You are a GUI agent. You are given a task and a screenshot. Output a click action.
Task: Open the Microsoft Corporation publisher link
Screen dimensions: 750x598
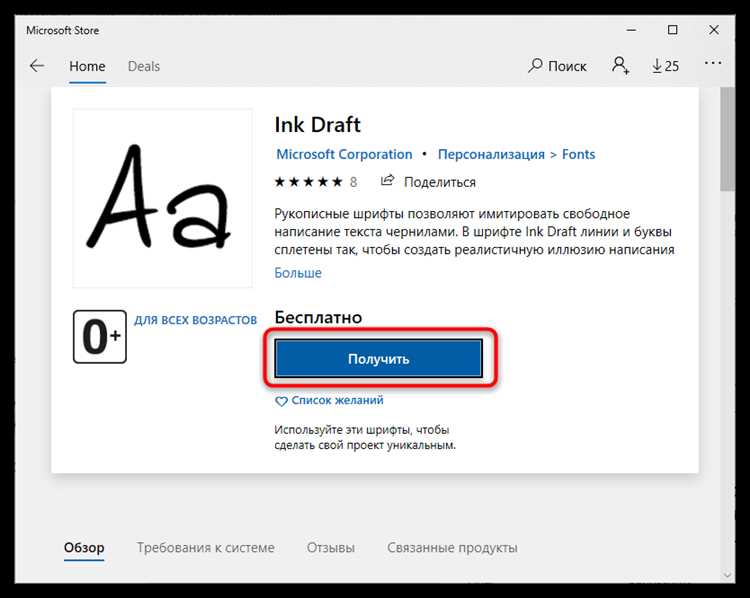(x=344, y=154)
